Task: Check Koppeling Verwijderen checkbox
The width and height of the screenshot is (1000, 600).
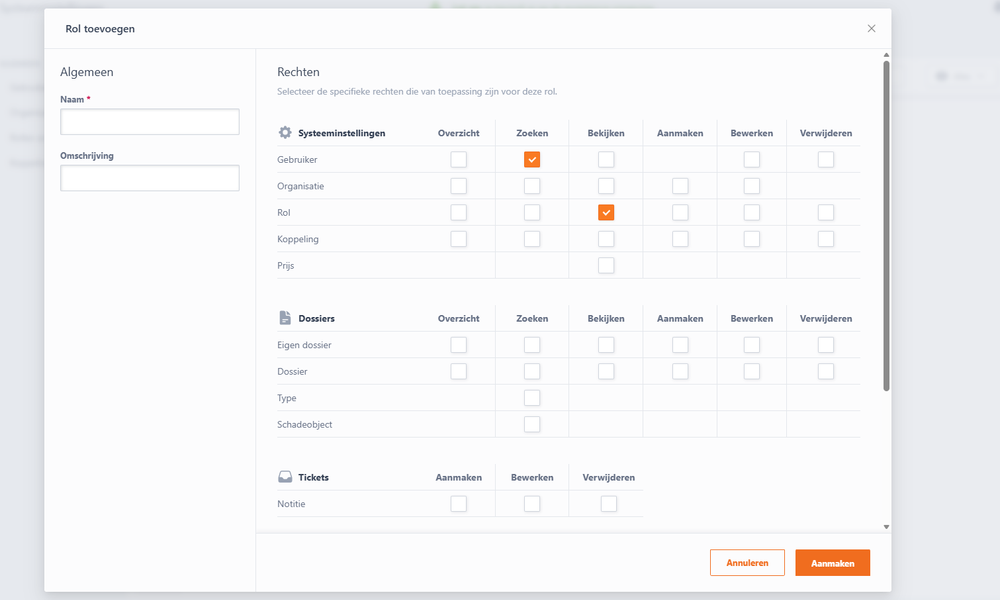Action: tap(826, 239)
